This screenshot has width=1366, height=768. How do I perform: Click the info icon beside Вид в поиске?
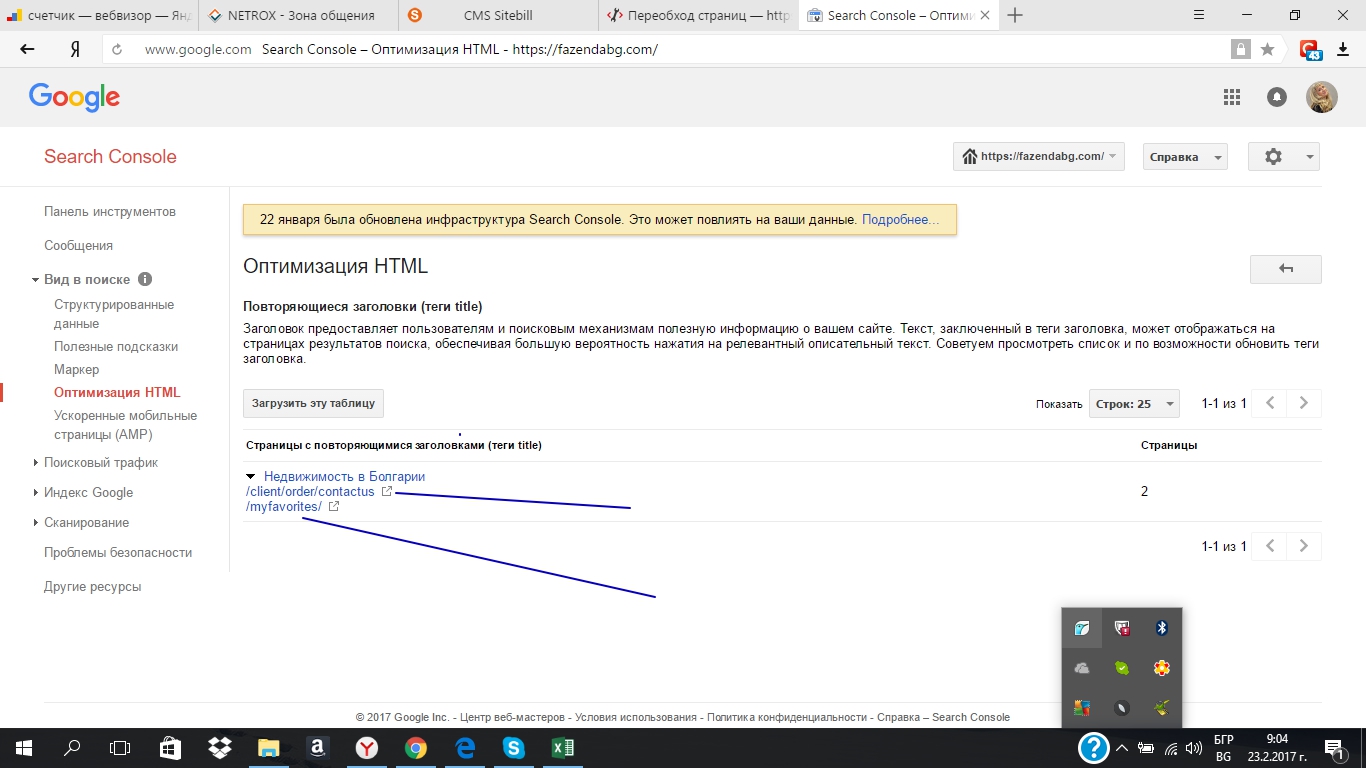pyautogui.click(x=145, y=279)
